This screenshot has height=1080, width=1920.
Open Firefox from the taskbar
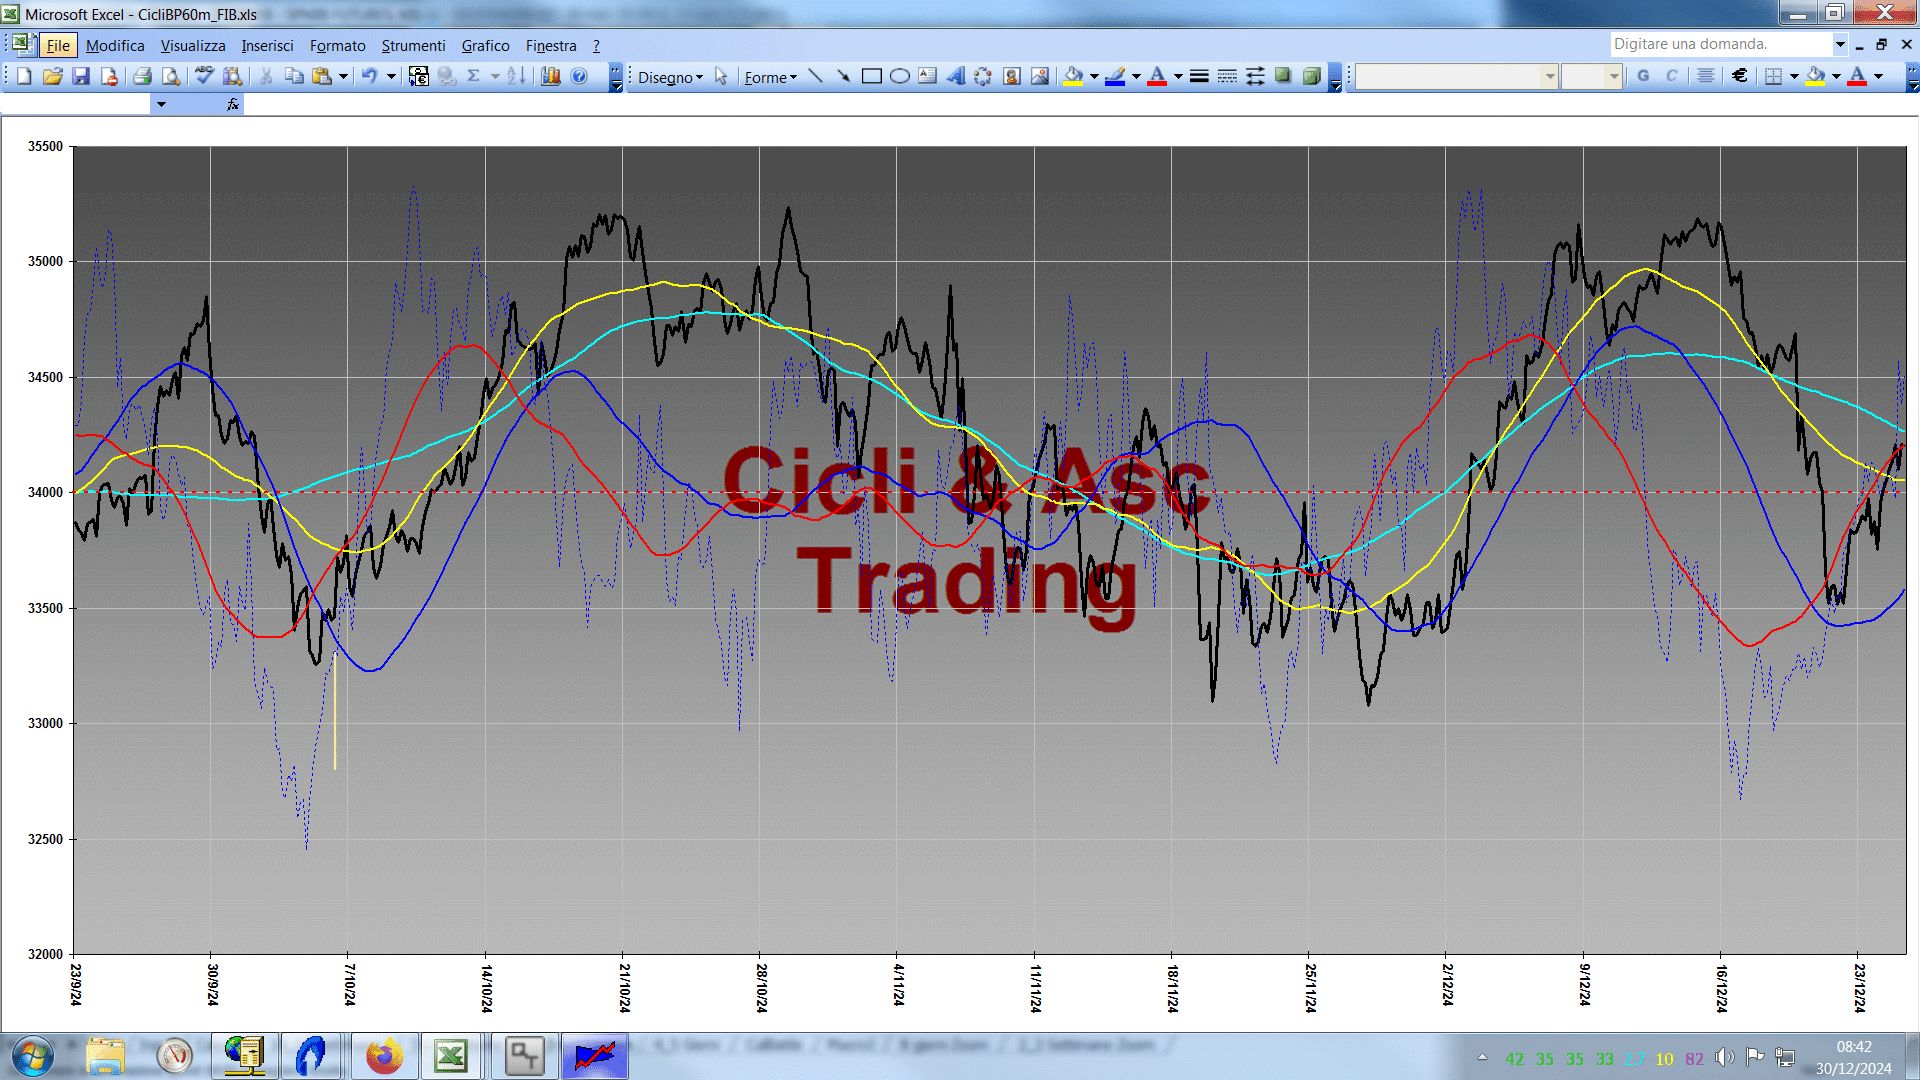pos(384,1056)
